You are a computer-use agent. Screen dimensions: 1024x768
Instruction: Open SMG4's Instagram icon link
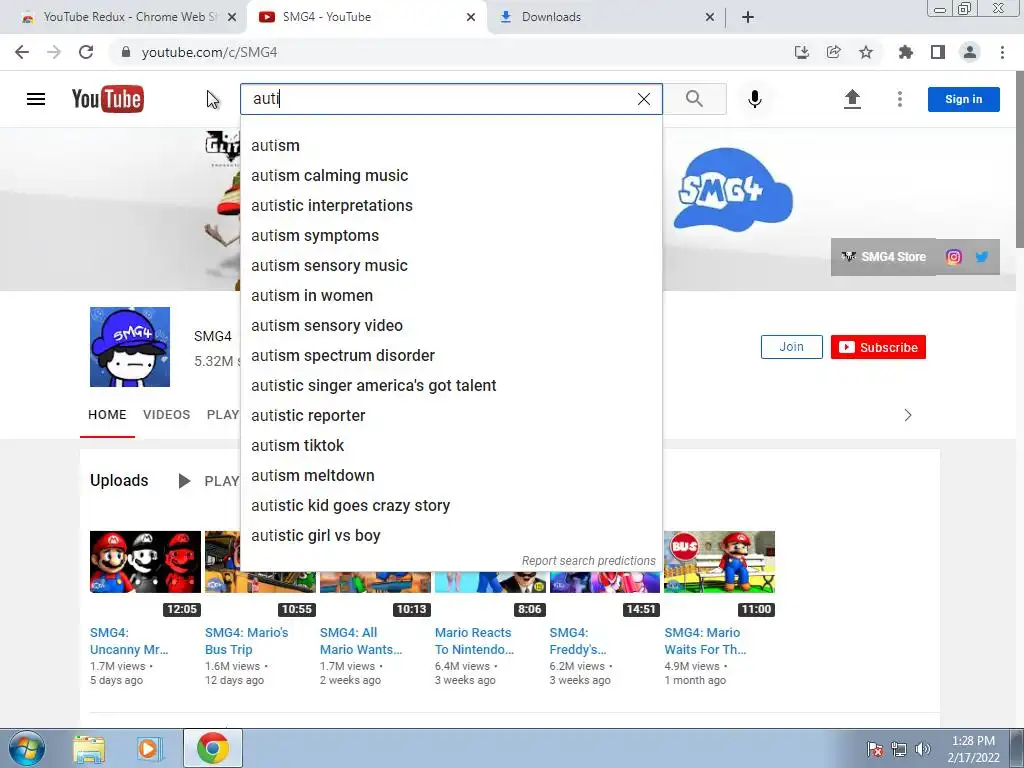coord(953,257)
